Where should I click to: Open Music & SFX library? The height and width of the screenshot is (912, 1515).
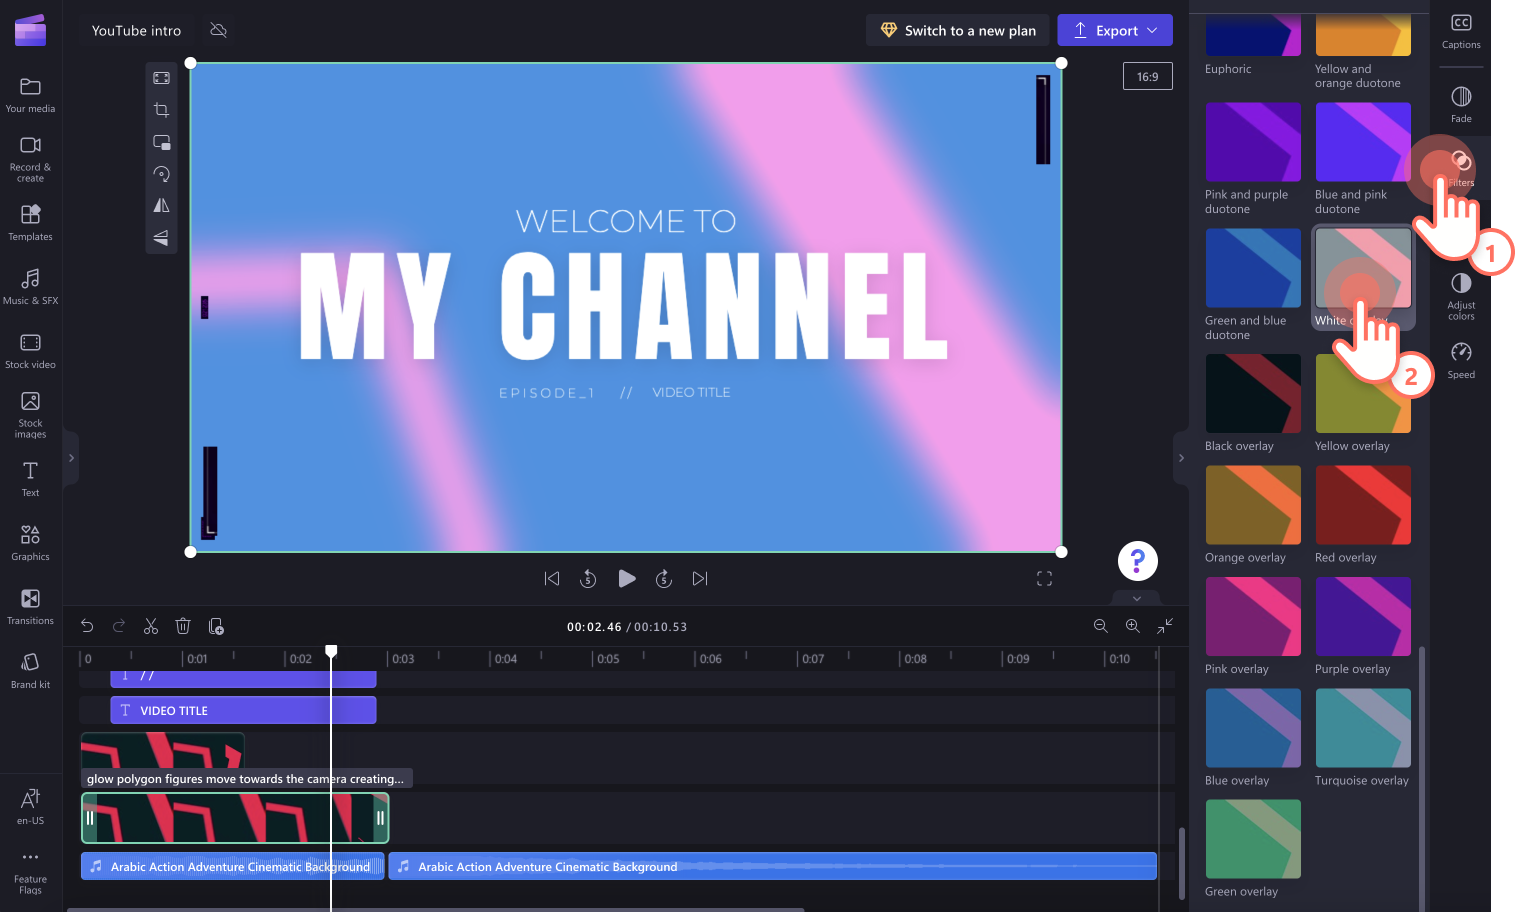[30, 286]
